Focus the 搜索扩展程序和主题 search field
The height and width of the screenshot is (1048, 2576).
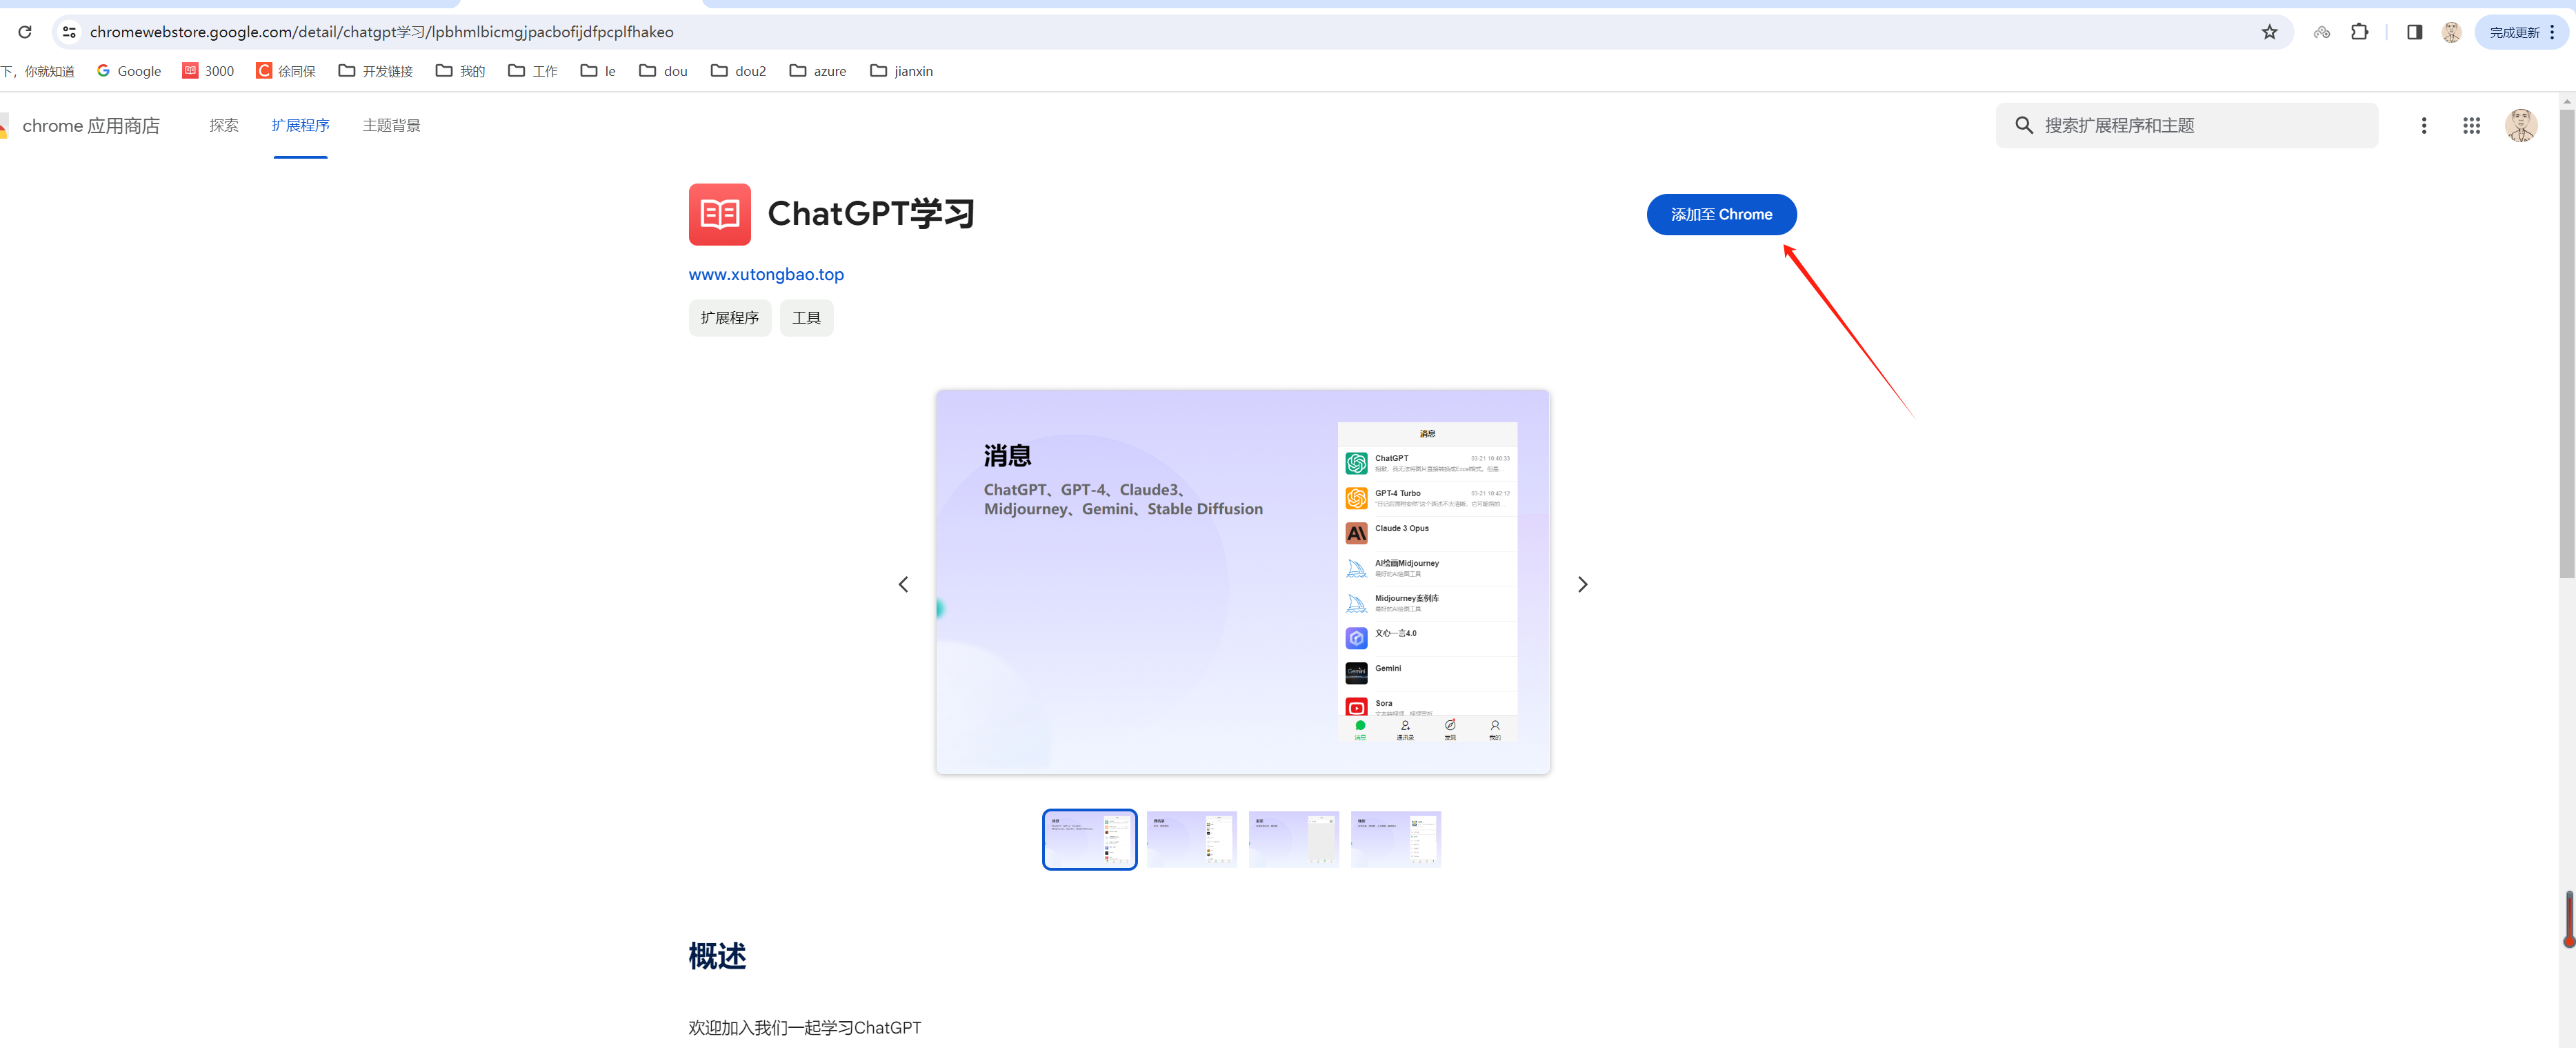tap(2200, 125)
